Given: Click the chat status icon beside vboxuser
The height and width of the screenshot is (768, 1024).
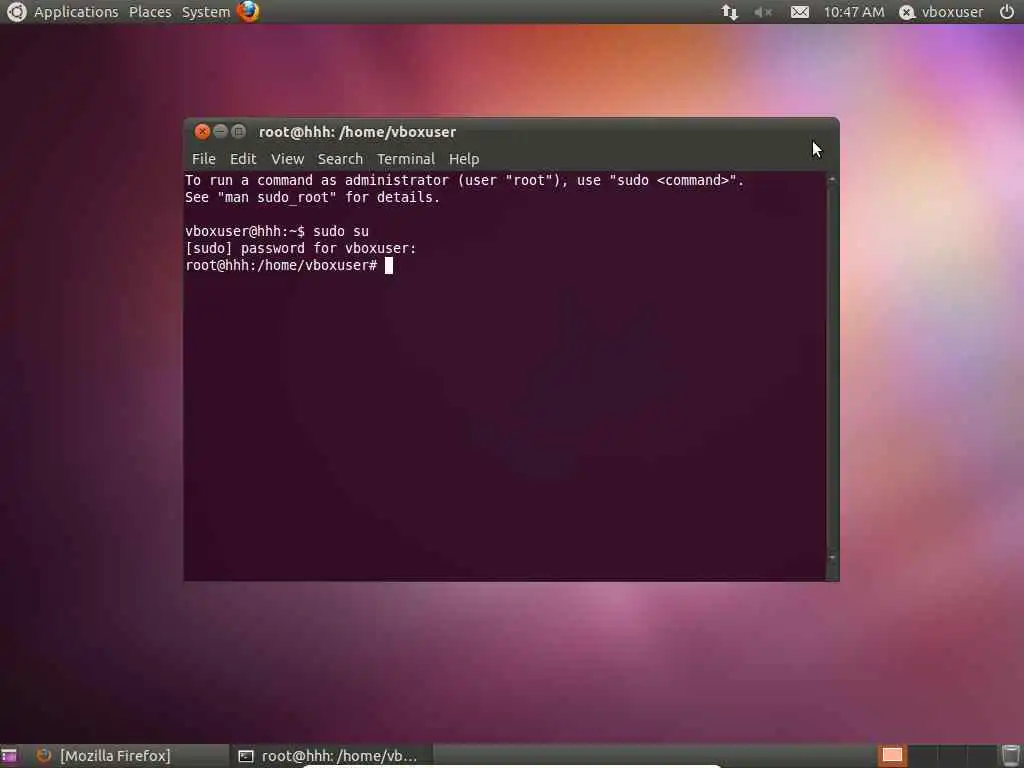Looking at the screenshot, I should [x=906, y=12].
